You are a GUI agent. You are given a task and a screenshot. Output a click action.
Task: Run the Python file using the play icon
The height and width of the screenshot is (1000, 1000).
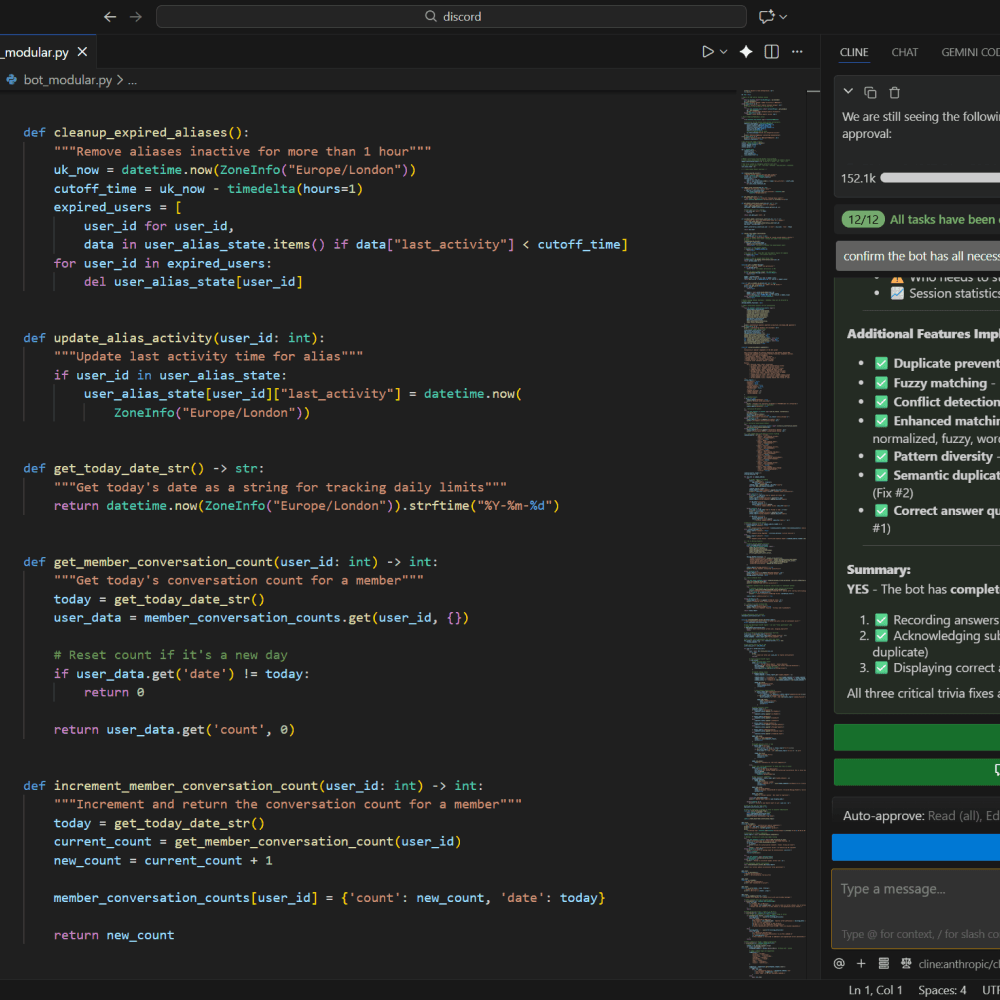point(707,51)
